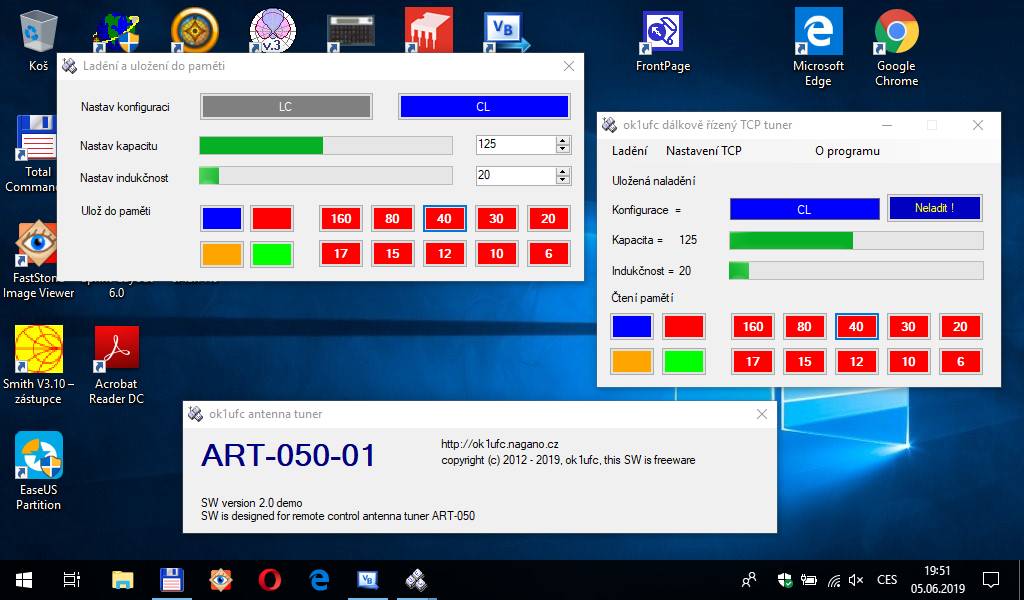Select the CL configuration in tuning window

point(484,107)
